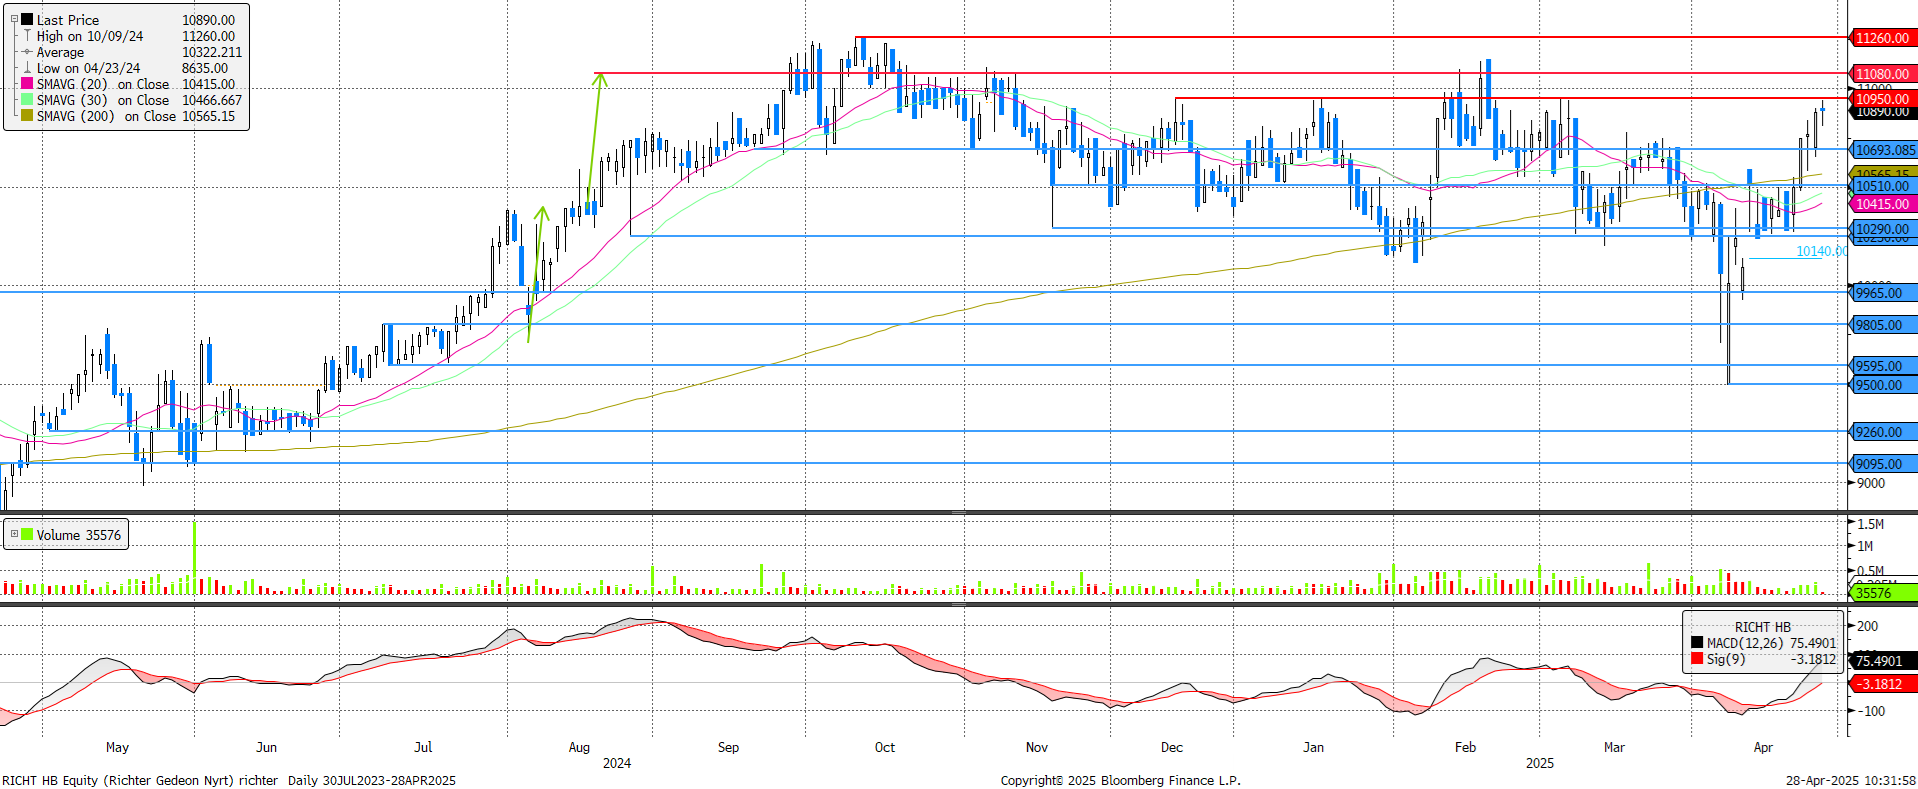Click the magenta SMAVG (20) swatch
The height and width of the screenshot is (789, 1918).
[x=27, y=84]
